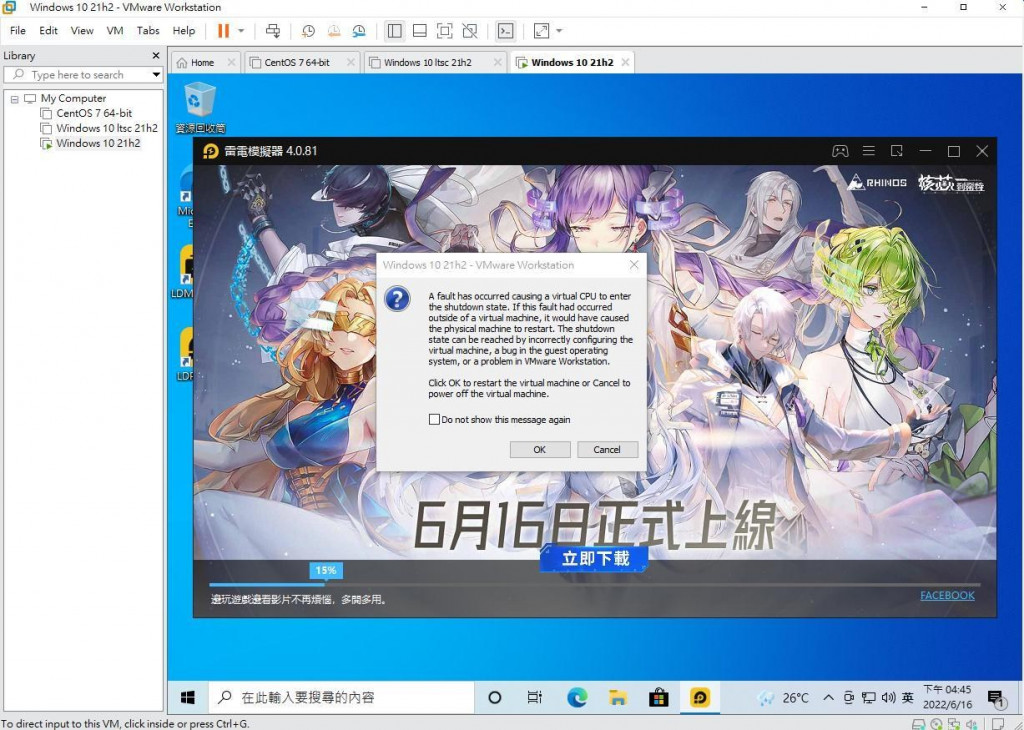Open the VM menu
Viewport: 1024px width, 730px height.
pyautogui.click(x=115, y=31)
